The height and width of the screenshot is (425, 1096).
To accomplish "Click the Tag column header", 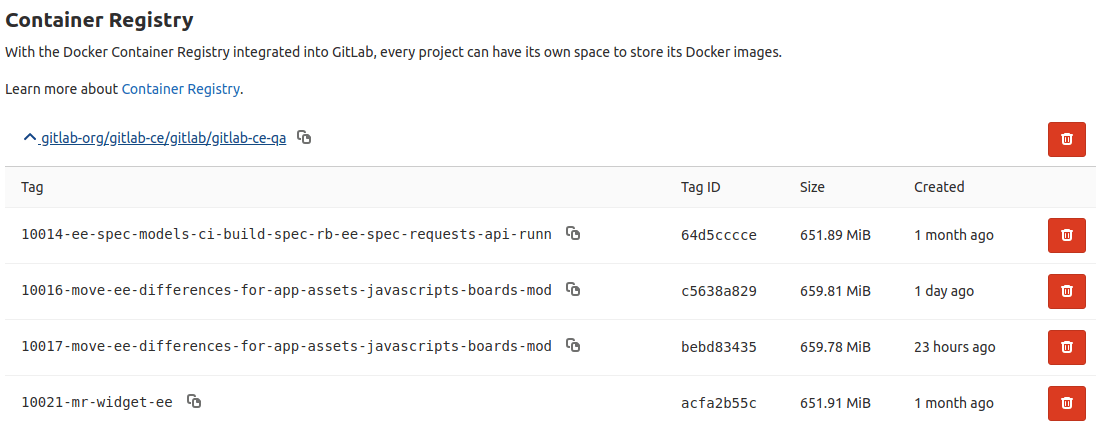I will tap(32, 187).
